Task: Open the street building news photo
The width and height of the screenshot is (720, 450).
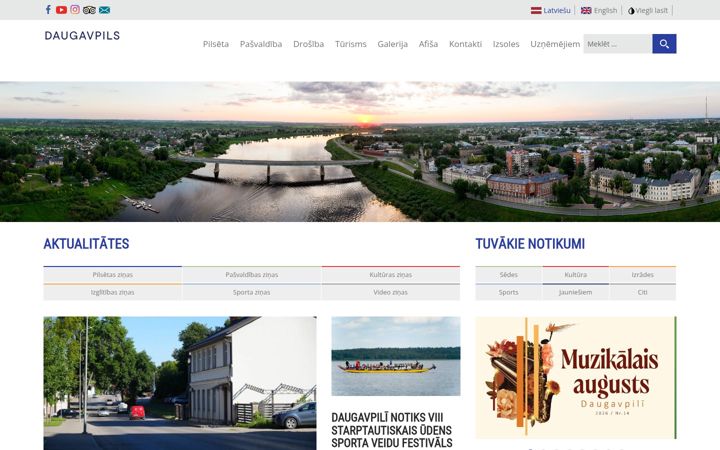Action: [x=180, y=383]
